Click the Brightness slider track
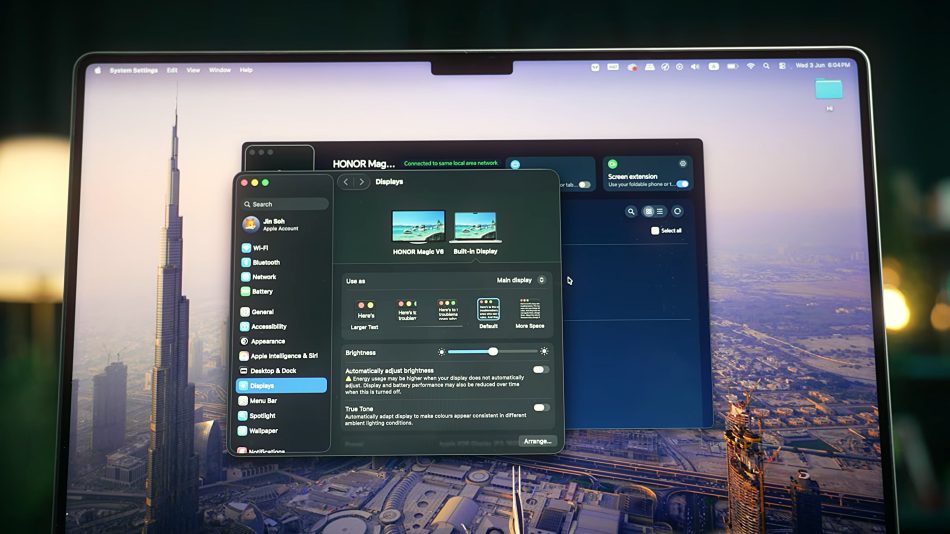Image resolution: width=950 pixels, height=534 pixels. point(493,352)
